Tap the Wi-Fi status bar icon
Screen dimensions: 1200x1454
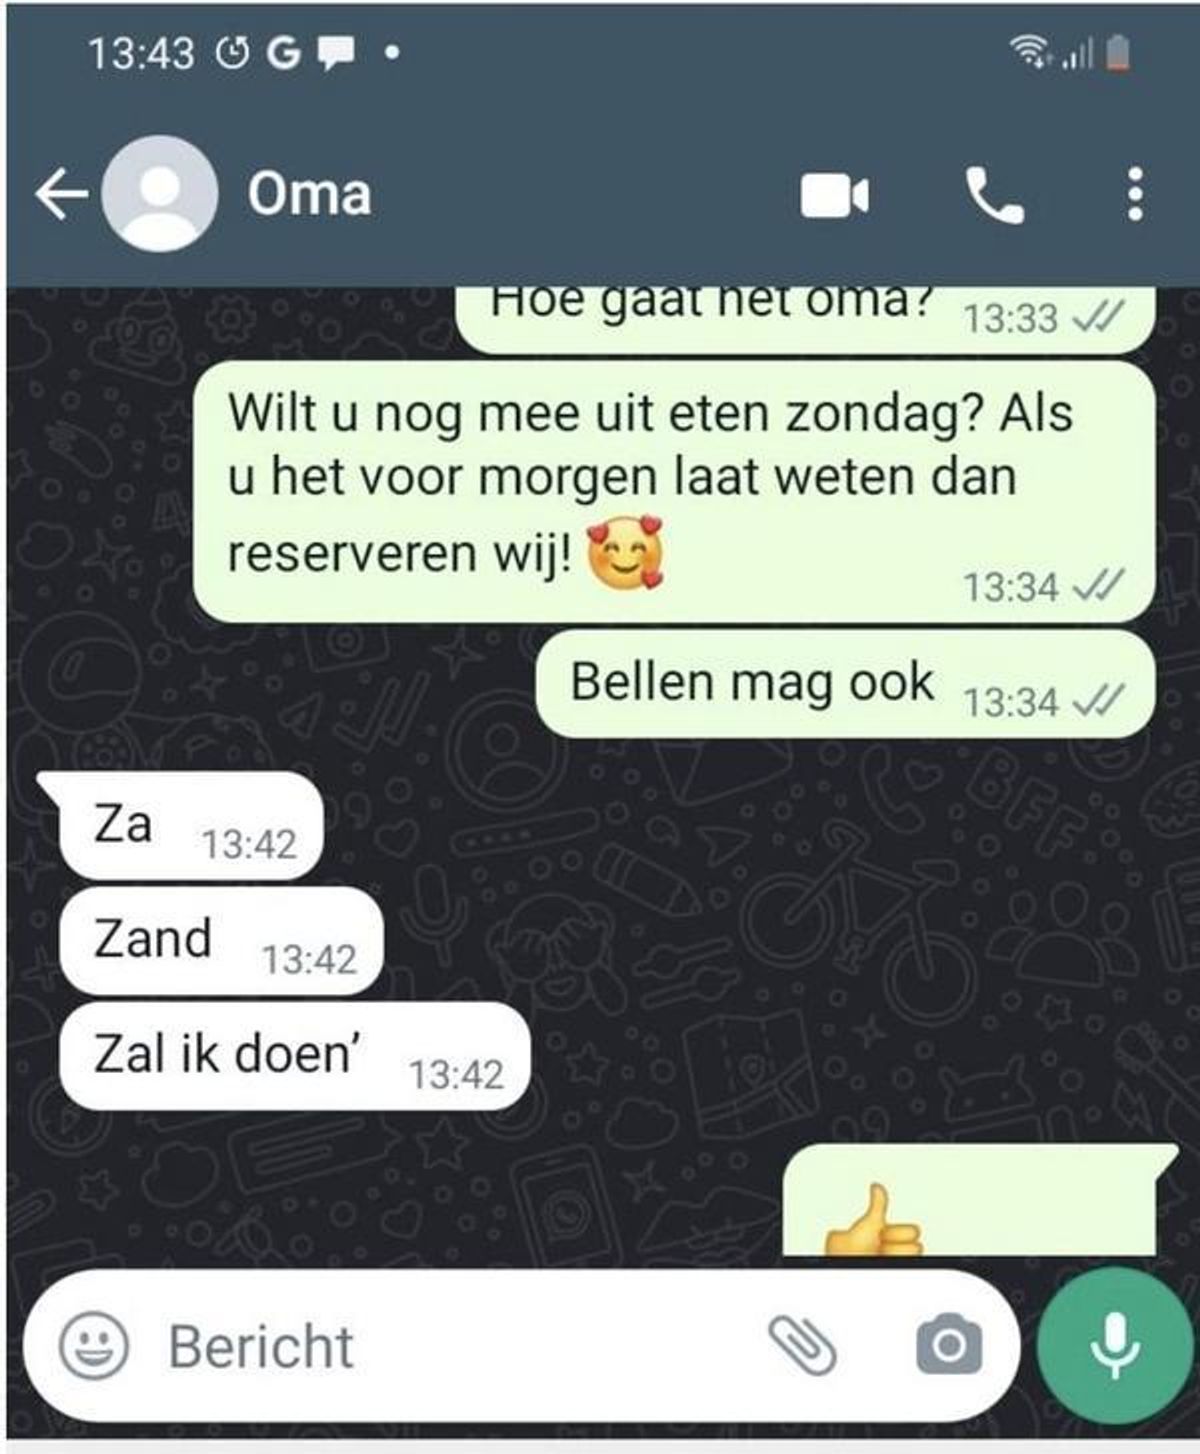pyautogui.click(x=1030, y=51)
